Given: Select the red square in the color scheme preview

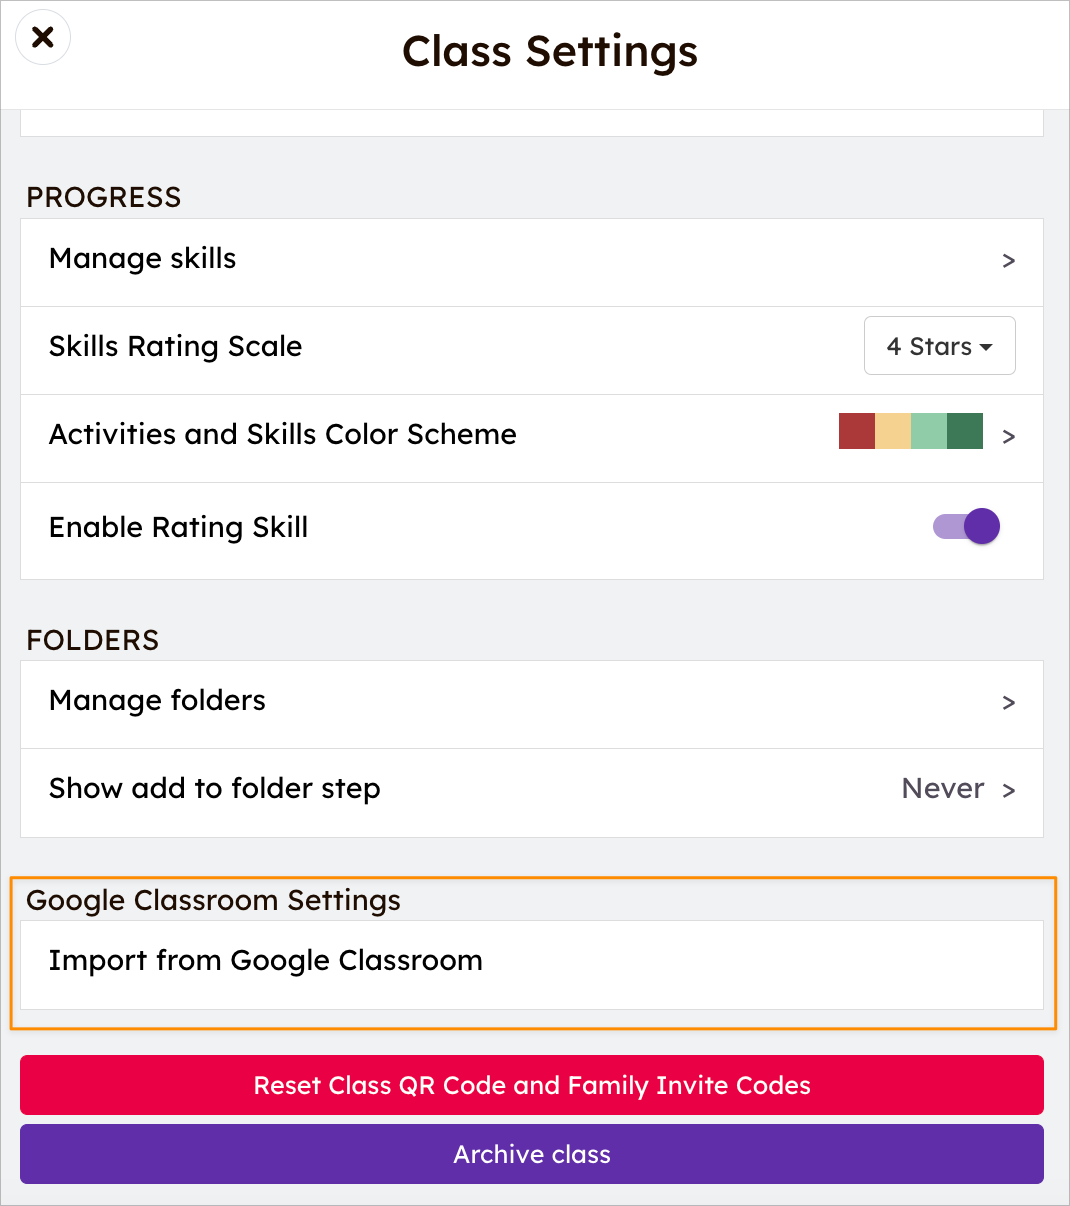Looking at the screenshot, I should [856, 431].
